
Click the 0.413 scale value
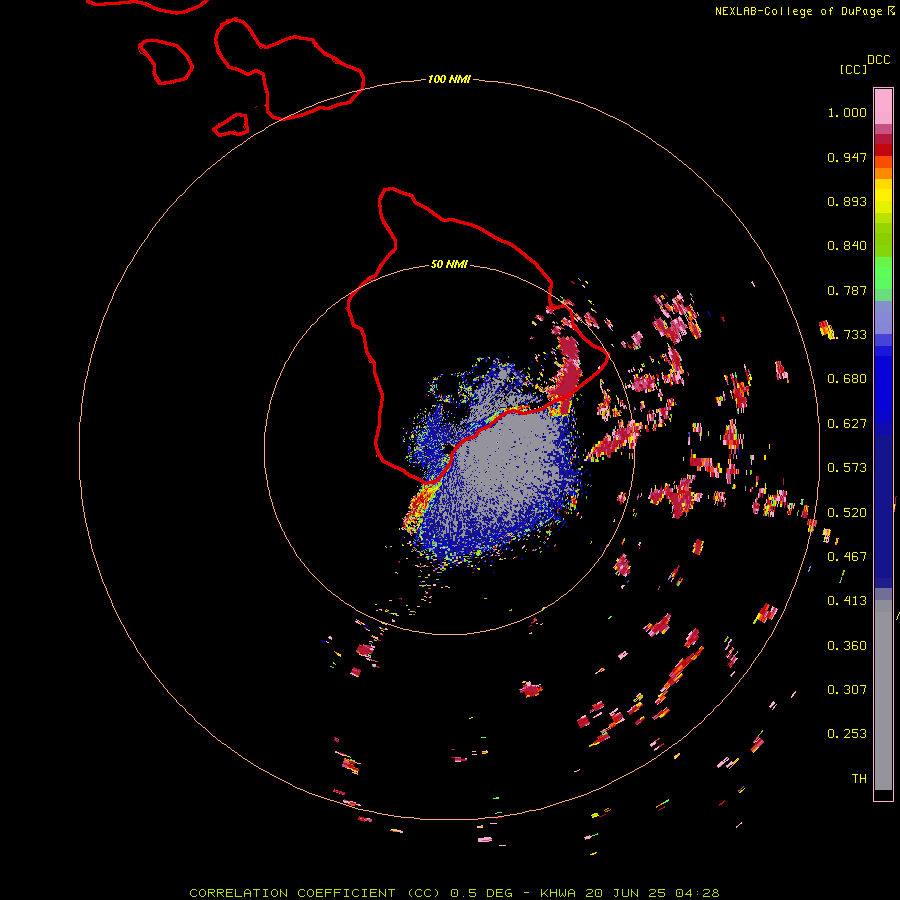coord(847,601)
